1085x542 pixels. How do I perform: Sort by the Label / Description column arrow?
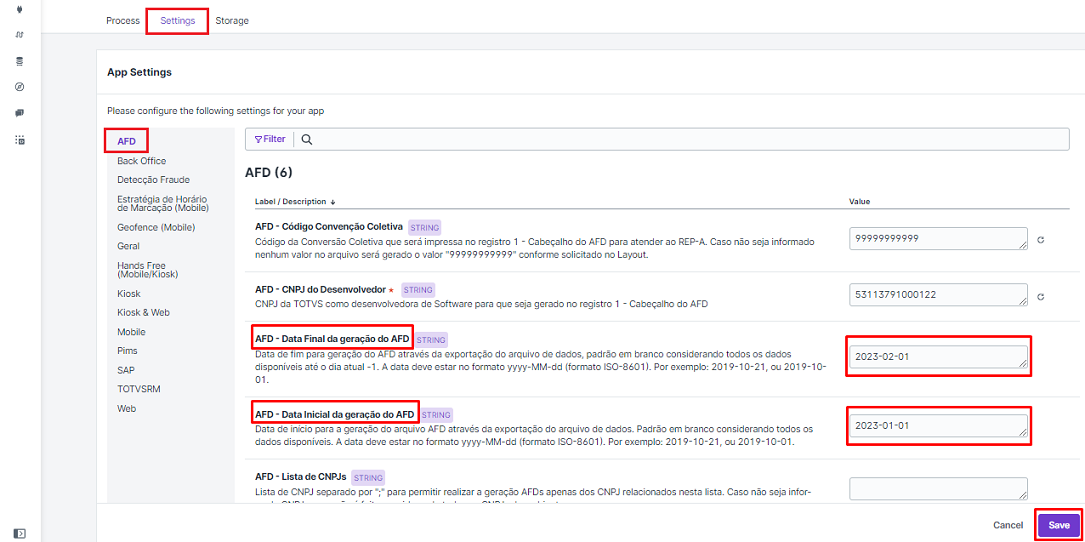333,201
